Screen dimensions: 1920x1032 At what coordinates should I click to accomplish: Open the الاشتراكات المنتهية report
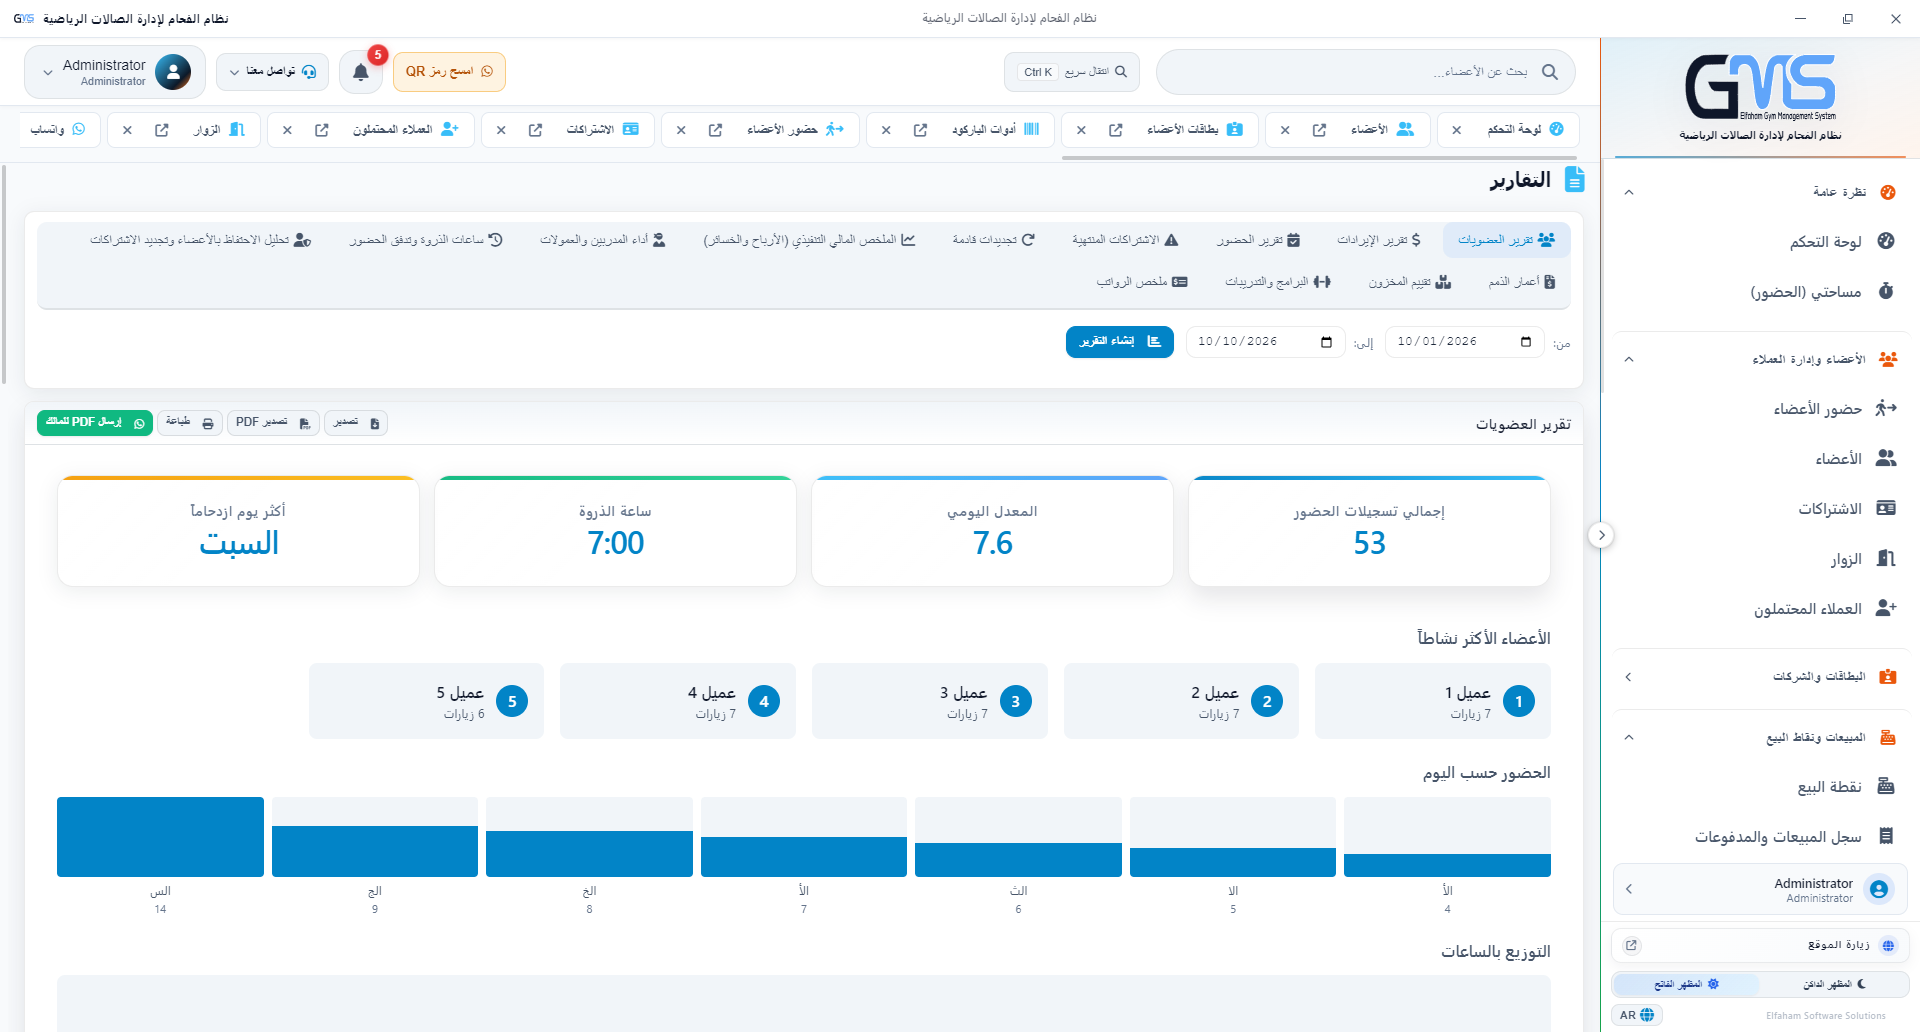pos(1125,240)
